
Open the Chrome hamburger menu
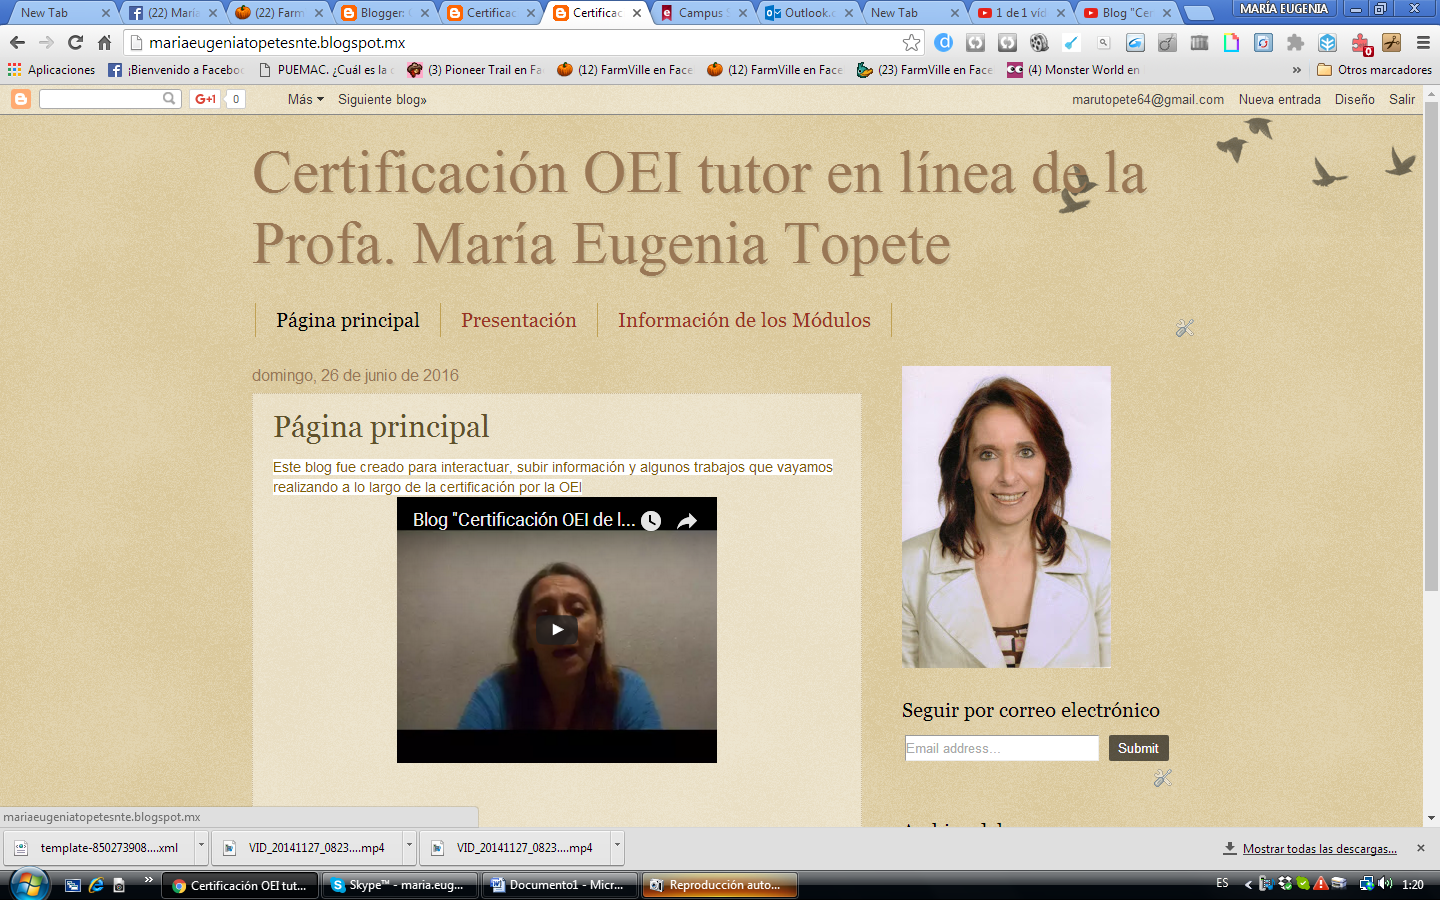coord(1423,42)
